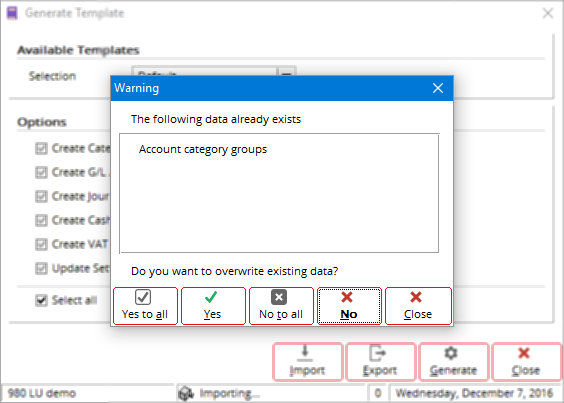Click the Export arrow icon

pyautogui.click(x=377, y=353)
